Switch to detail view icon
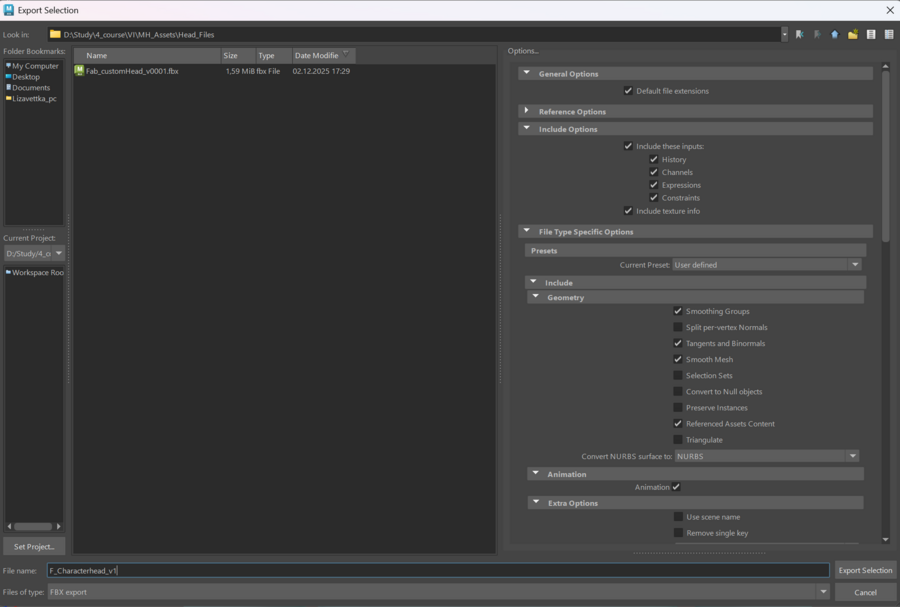 point(889,34)
